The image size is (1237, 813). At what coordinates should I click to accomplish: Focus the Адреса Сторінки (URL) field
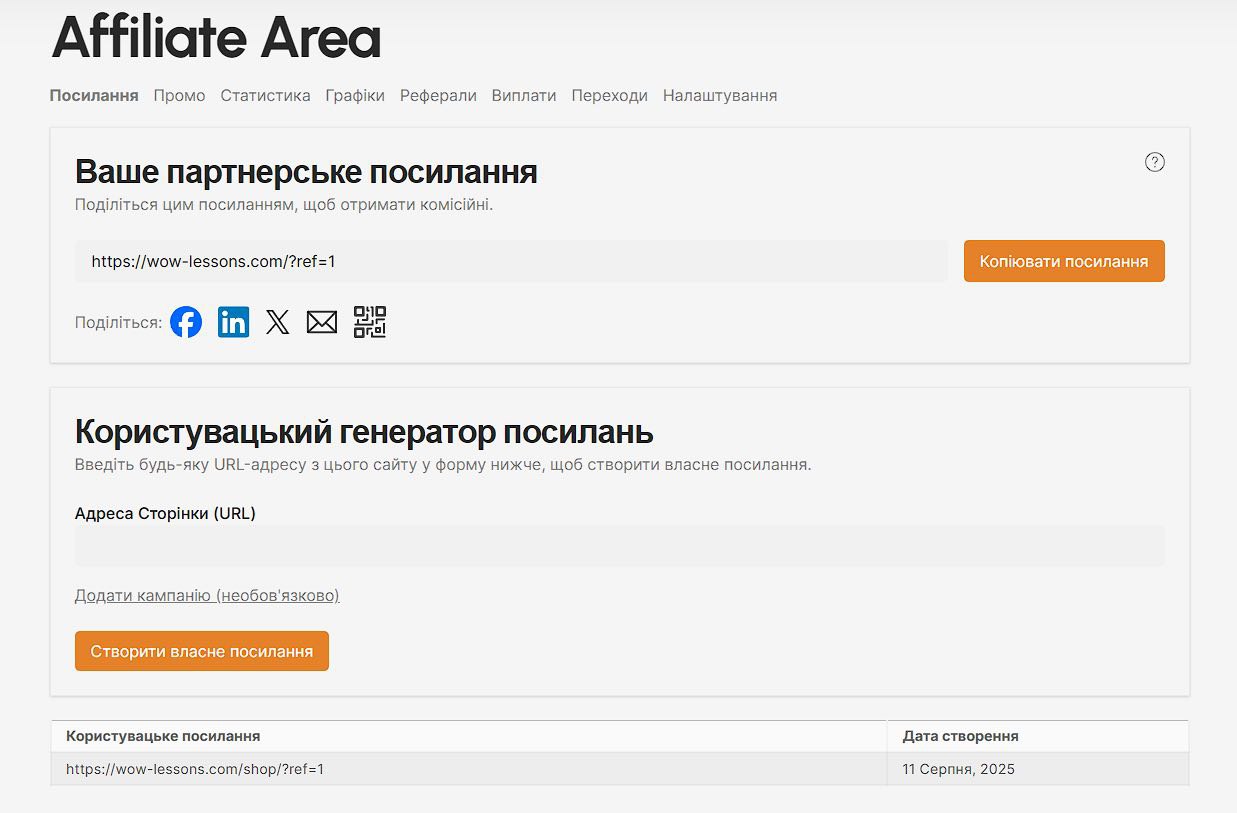click(620, 546)
